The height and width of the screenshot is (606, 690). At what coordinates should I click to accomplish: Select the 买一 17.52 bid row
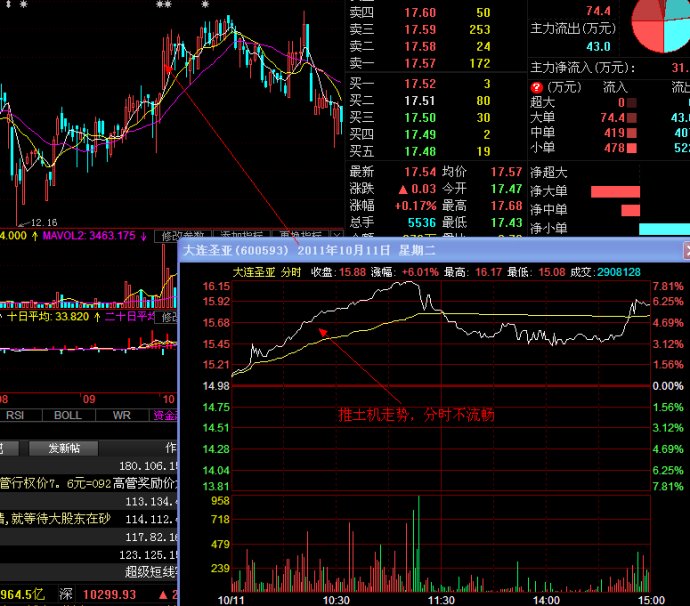pyautogui.click(x=420, y=84)
